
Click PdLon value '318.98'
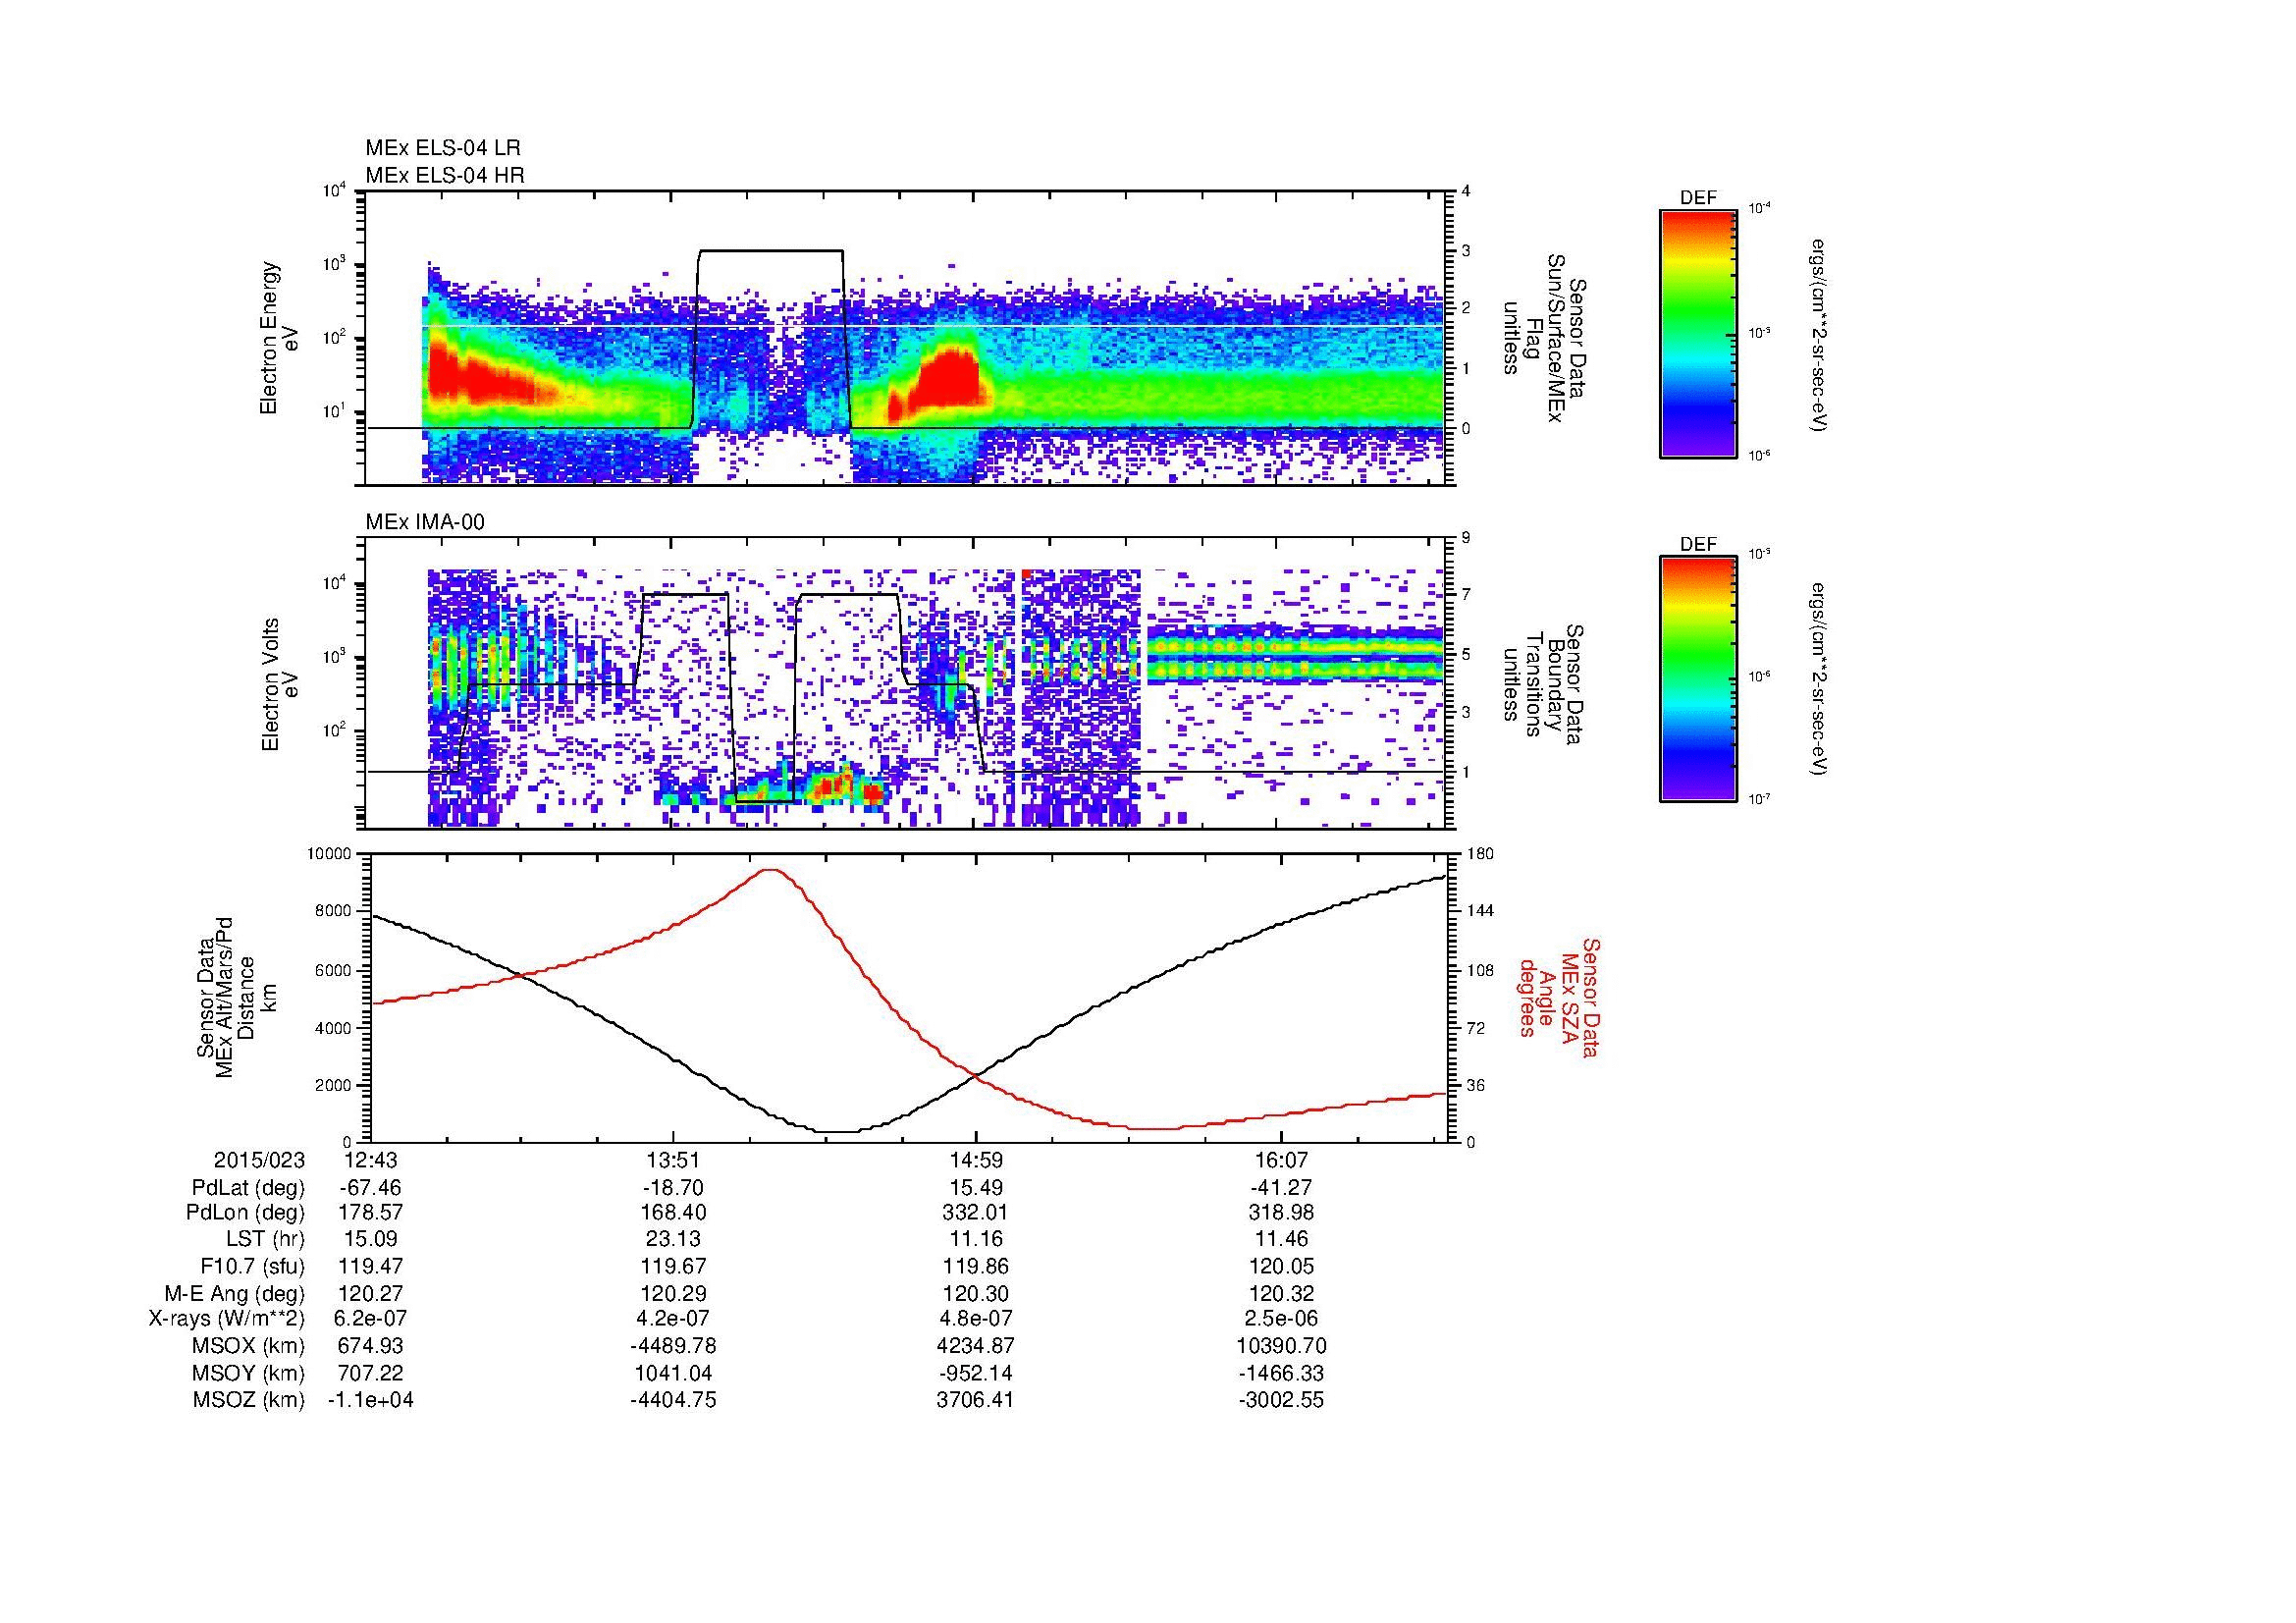pyautogui.click(x=1281, y=1212)
